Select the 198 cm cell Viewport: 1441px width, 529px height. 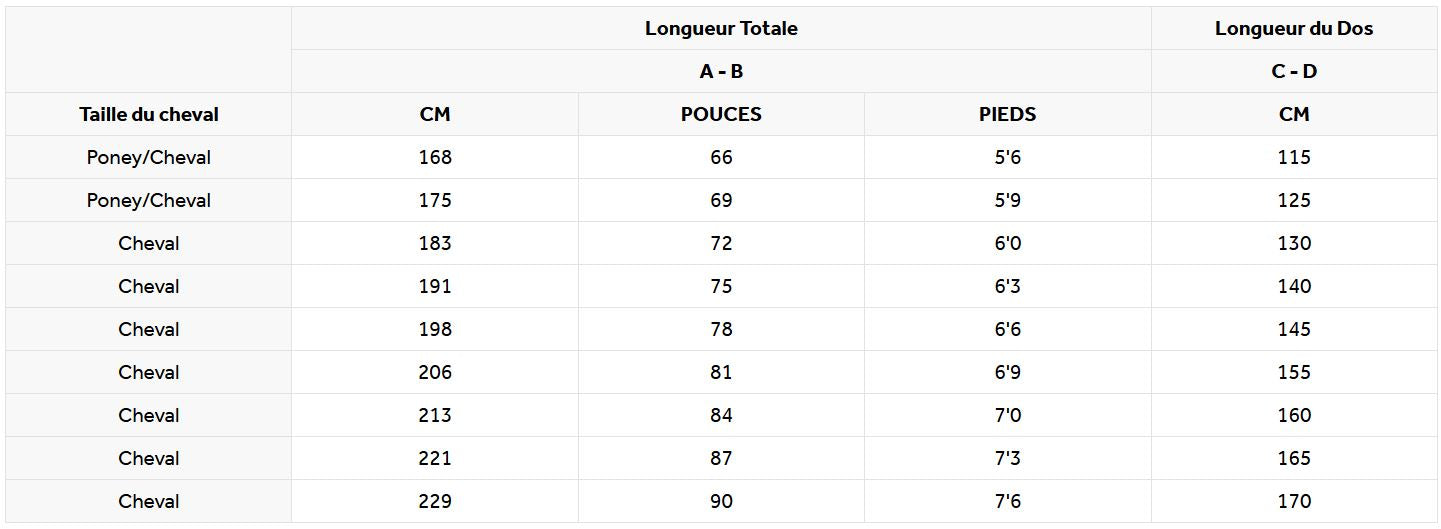pyautogui.click(x=435, y=329)
